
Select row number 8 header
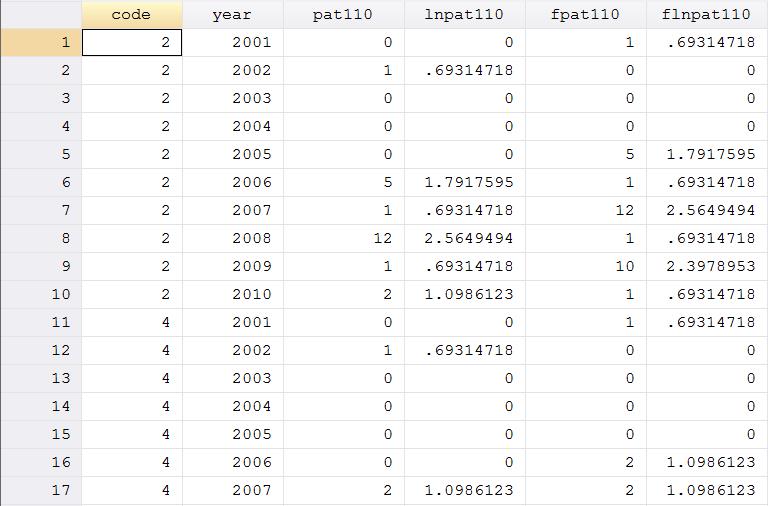coord(40,239)
